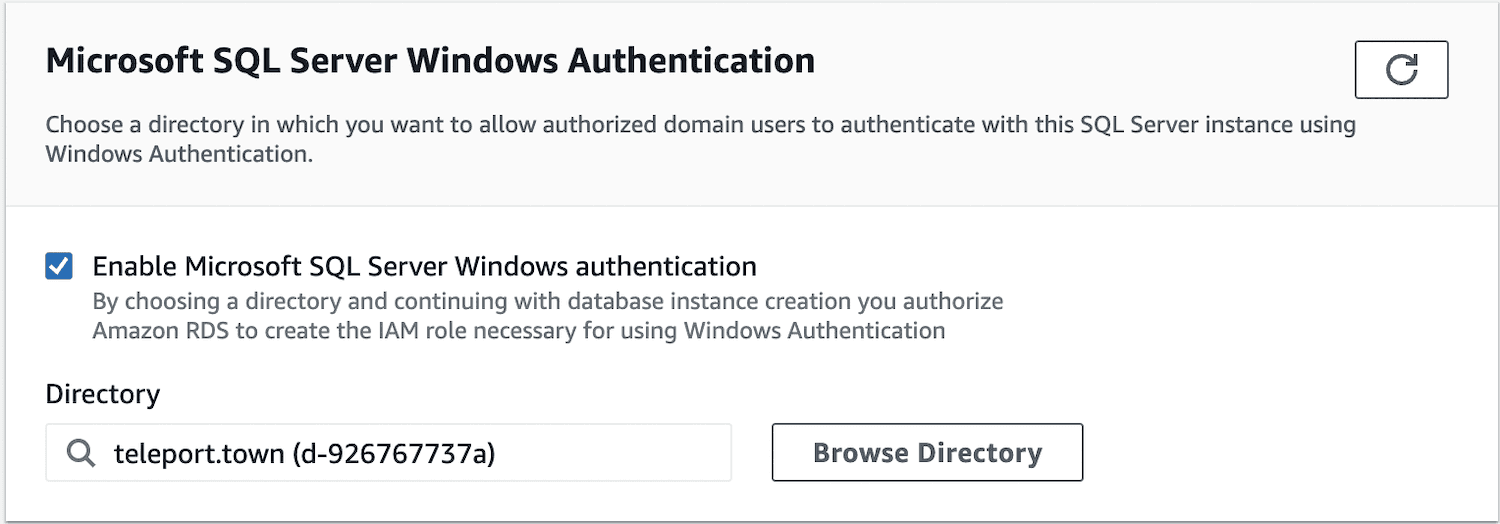
Task: Click the search magnifier icon in Directory field
Action: coord(80,454)
